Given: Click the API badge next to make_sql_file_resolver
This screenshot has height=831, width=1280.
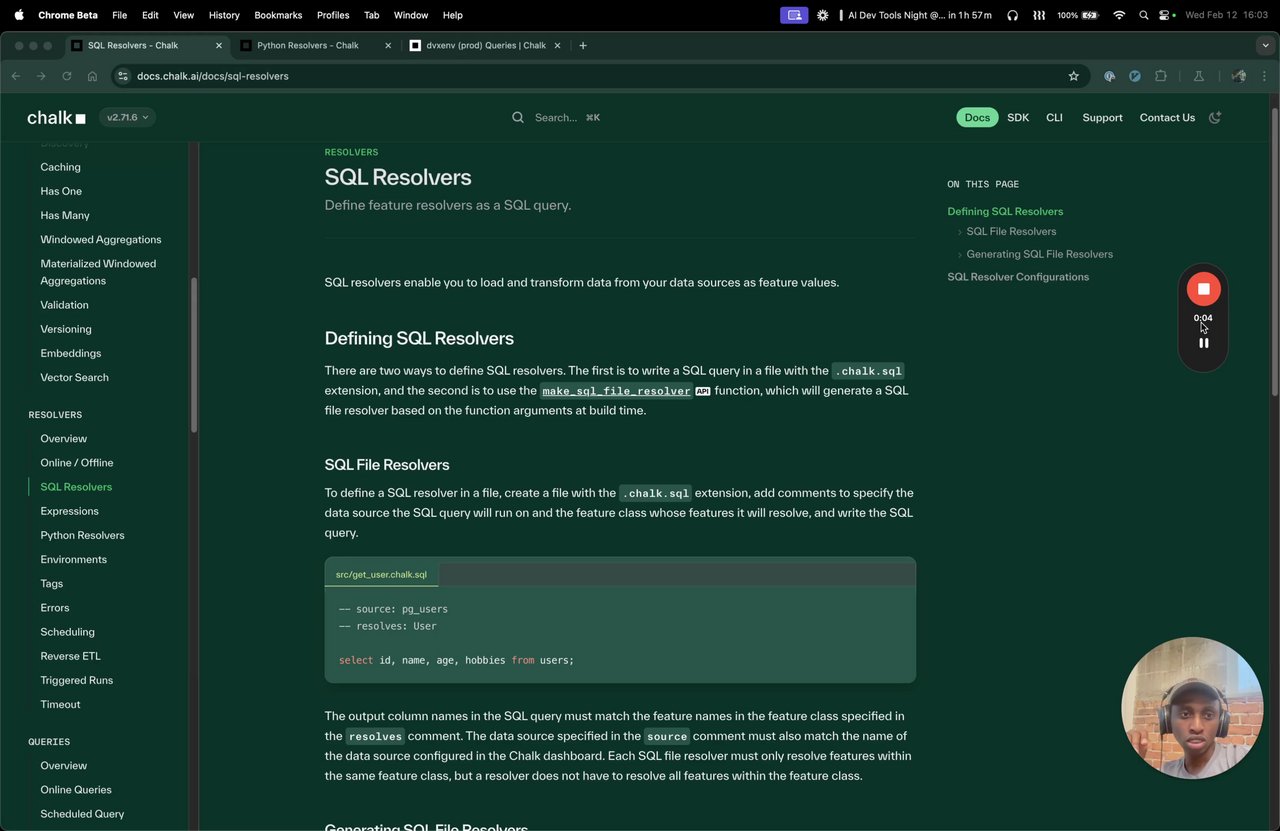Looking at the screenshot, I should point(702,391).
